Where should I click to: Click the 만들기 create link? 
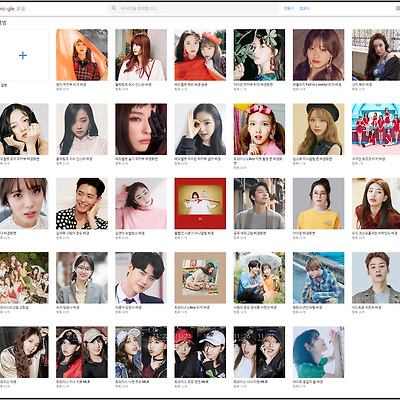tap(289, 8)
